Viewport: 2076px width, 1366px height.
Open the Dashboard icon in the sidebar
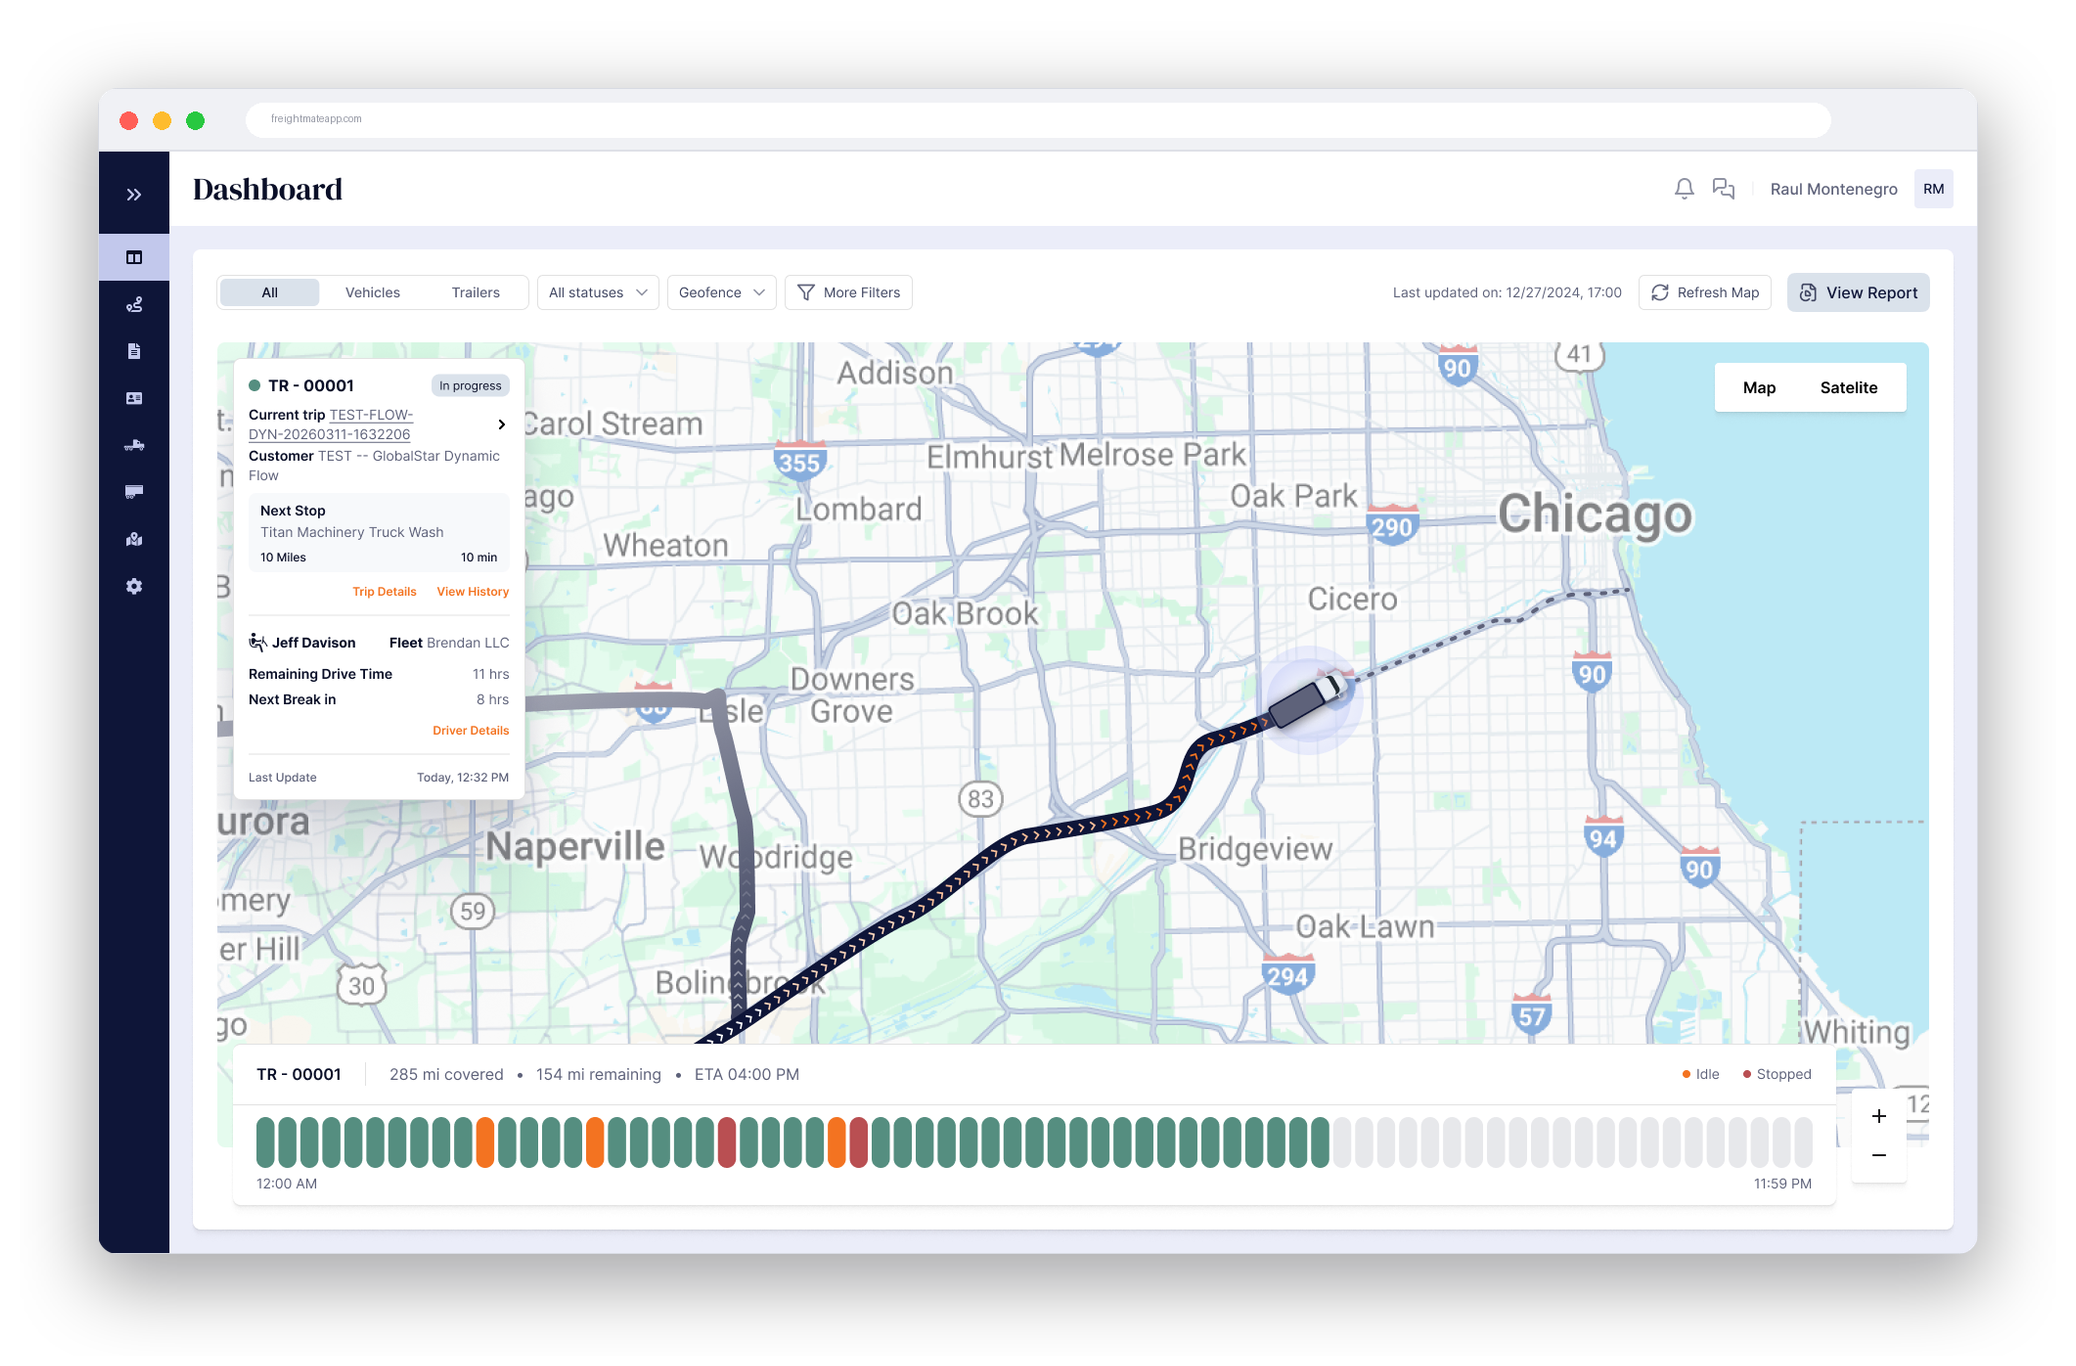134,257
